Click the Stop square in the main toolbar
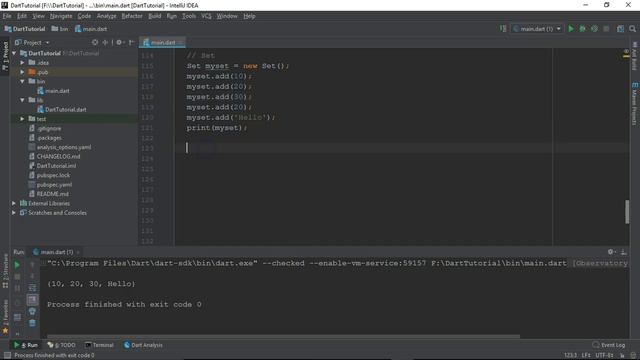Image resolution: width=640 pixels, height=360 pixels. (x=606, y=29)
